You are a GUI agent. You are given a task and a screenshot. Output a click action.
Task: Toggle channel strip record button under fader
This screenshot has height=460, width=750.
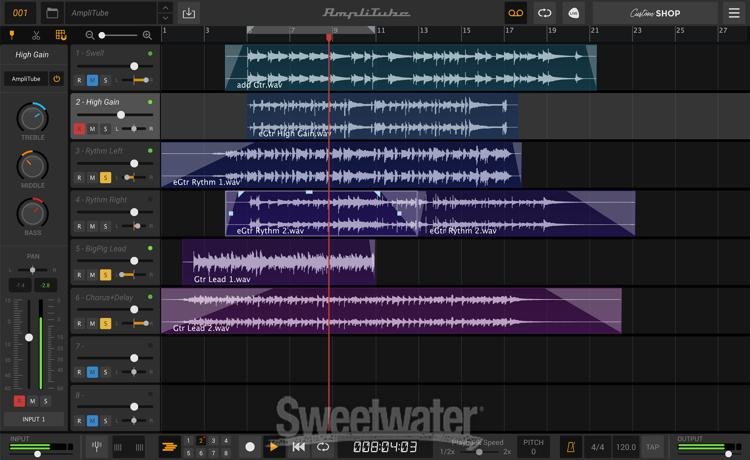[x=19, y=401]
